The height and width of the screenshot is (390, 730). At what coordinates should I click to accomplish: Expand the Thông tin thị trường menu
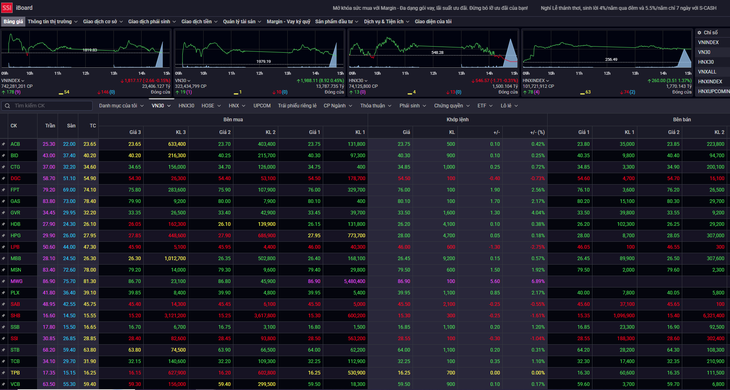pos(52,21)
